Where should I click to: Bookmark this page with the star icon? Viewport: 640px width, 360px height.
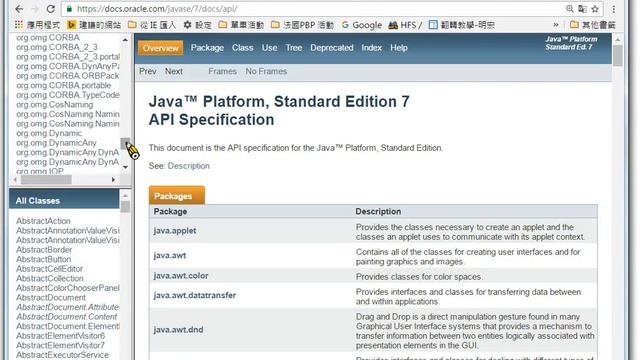tap(595, 9)
